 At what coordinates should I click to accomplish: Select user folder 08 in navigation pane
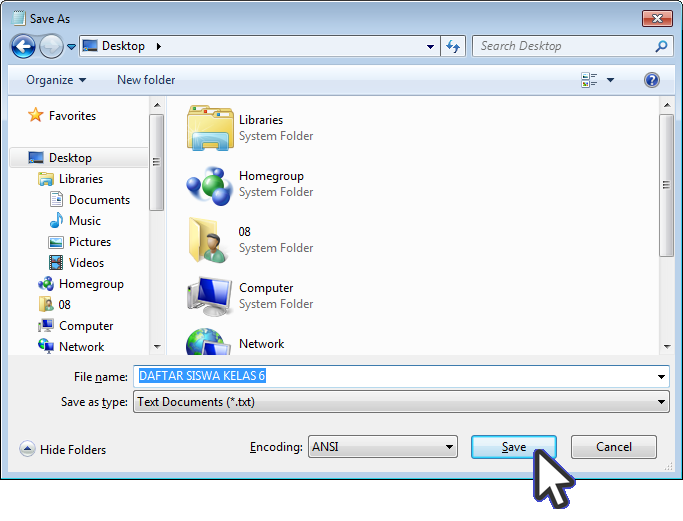point(54,304)
